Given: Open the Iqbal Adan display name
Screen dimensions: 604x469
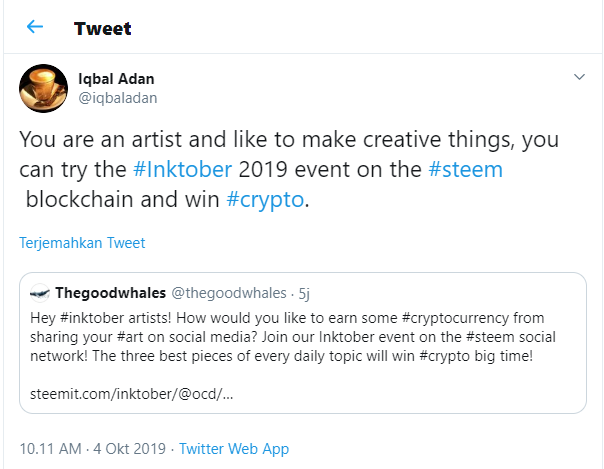Looking at the screenshot, I should pyautogui.click(x=118, y=78).
